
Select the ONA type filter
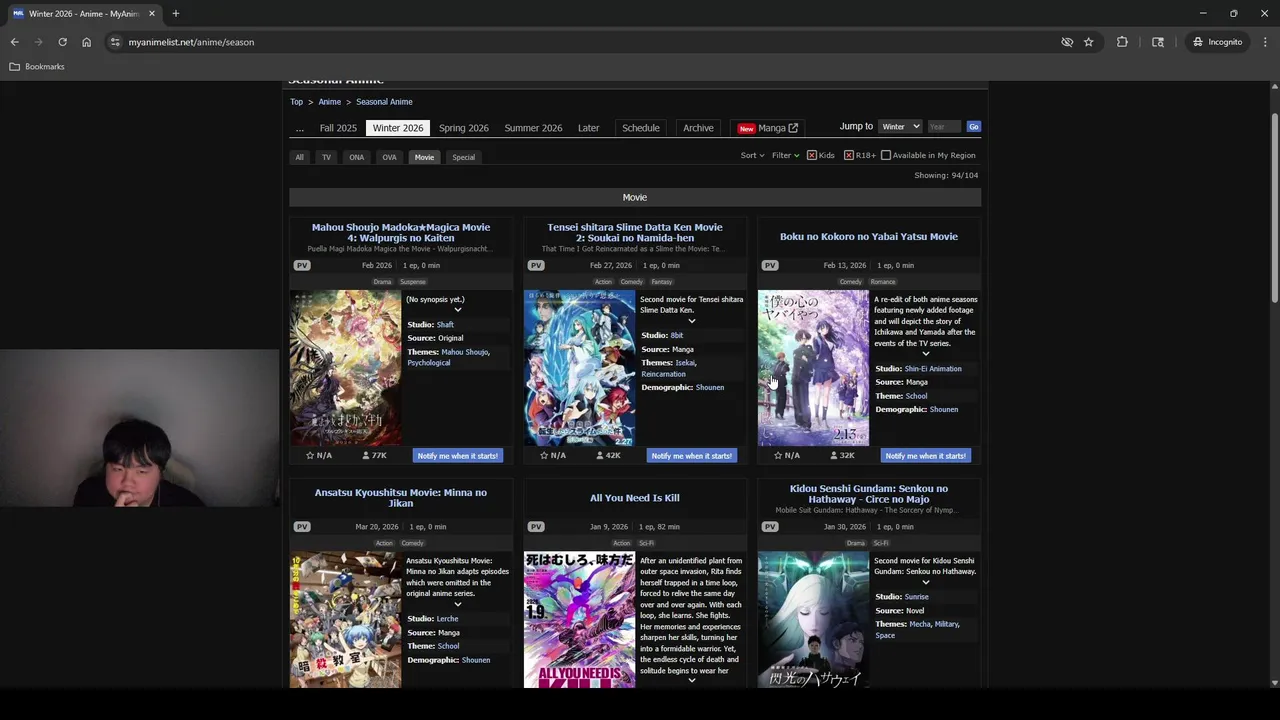tap(356, 157)
